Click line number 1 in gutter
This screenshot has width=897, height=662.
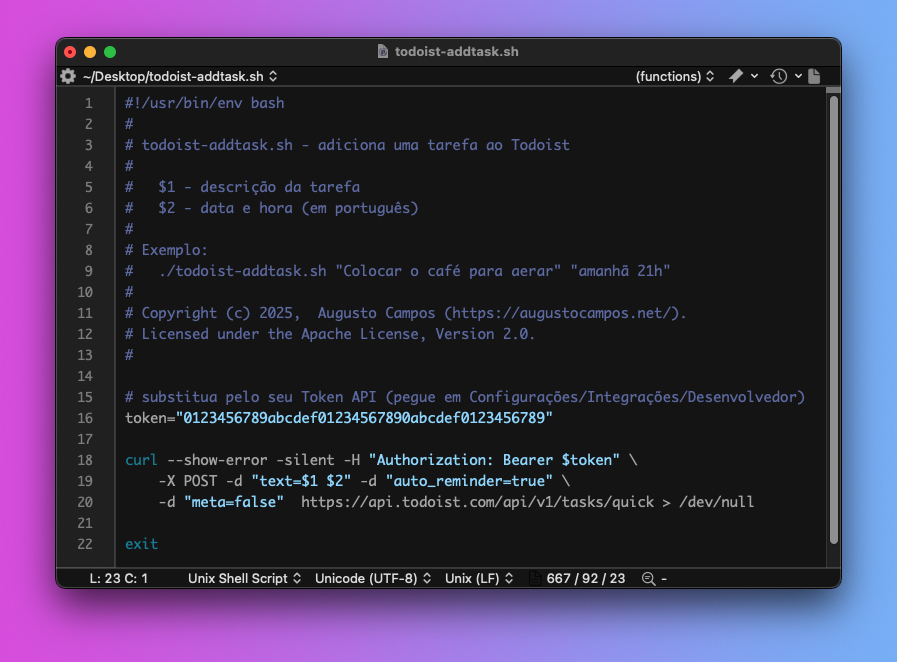coord(89,103)
